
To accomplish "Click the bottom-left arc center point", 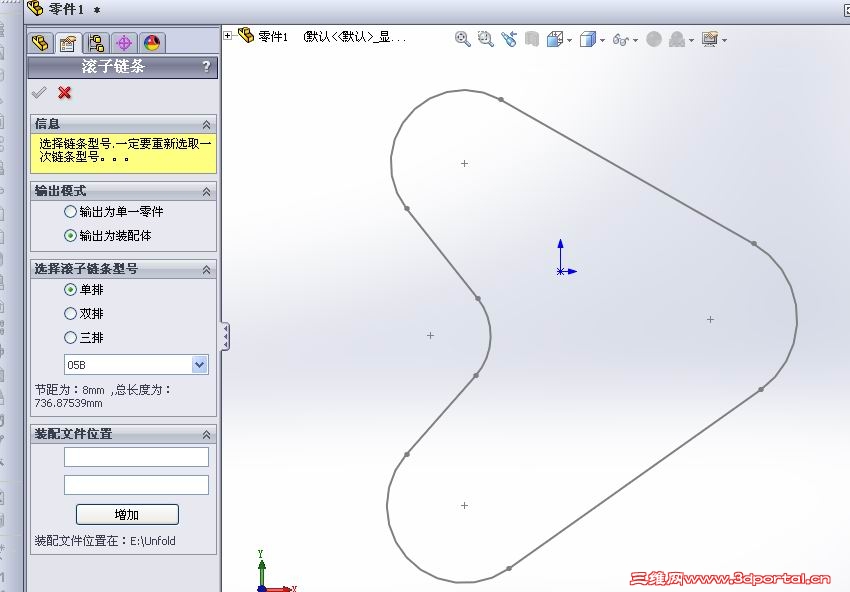I will pyautogui.click(x=465, y=505).
